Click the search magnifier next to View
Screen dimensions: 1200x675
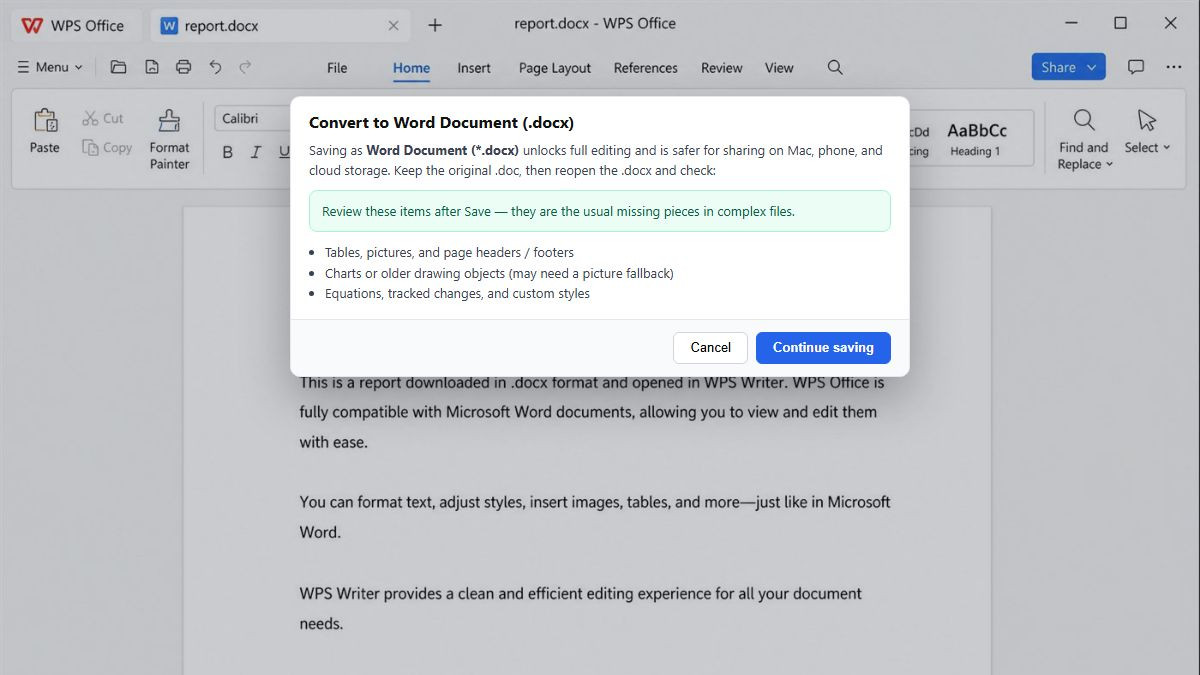pyautogui.click(x=835, y=67)
